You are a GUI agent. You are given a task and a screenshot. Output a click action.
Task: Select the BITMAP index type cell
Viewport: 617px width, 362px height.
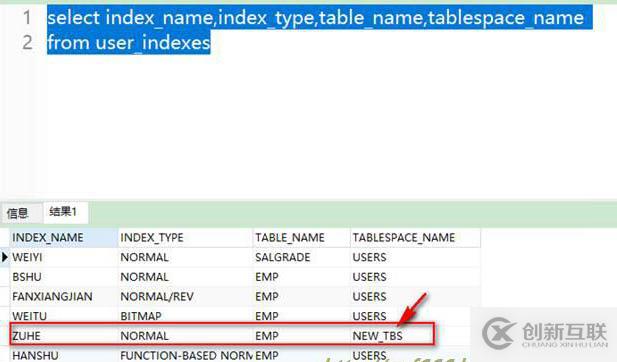(x=185, y=316)
